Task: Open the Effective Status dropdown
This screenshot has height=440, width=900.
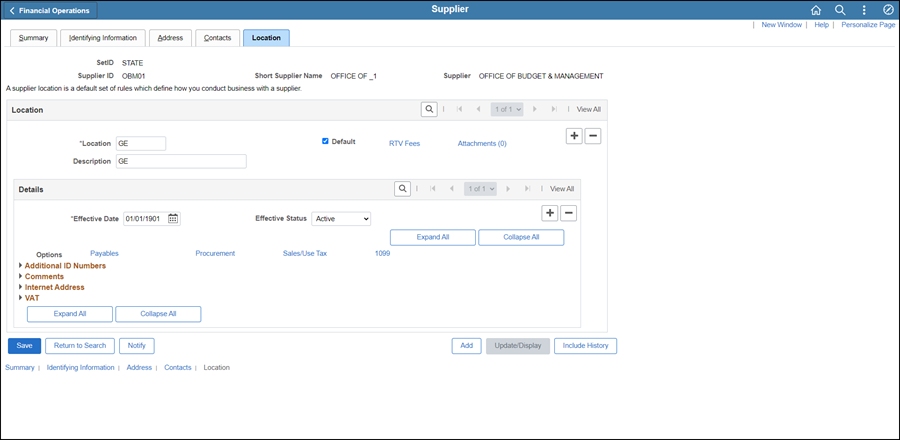Action: point(341,219)
